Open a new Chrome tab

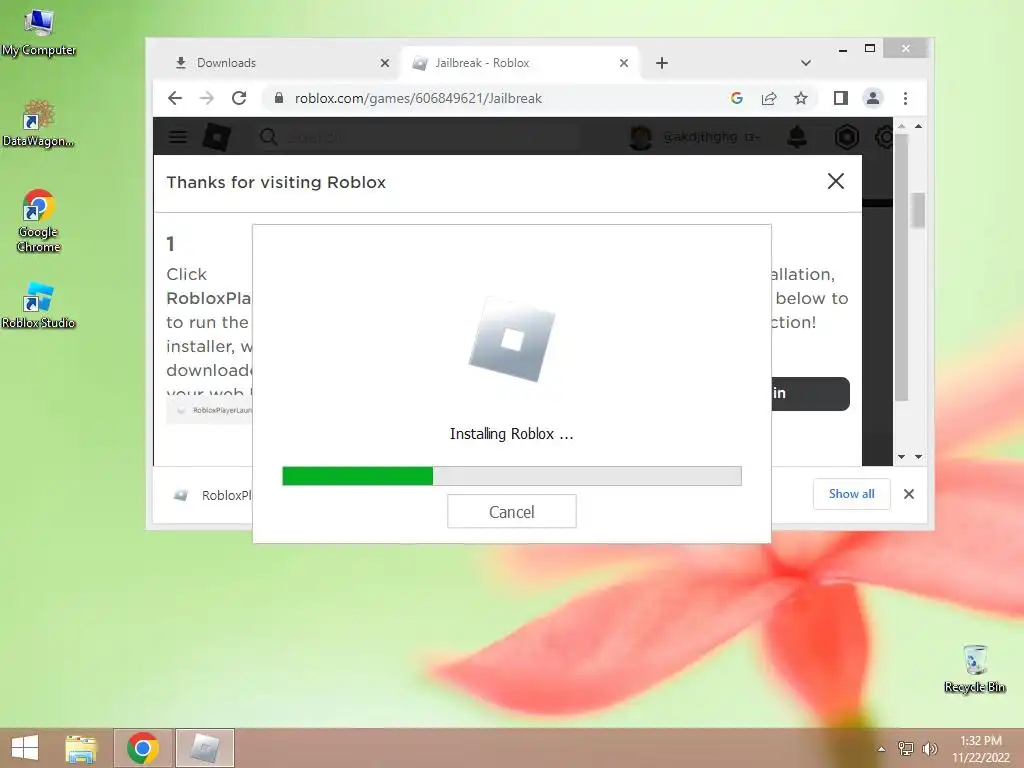tap(662, 63)
